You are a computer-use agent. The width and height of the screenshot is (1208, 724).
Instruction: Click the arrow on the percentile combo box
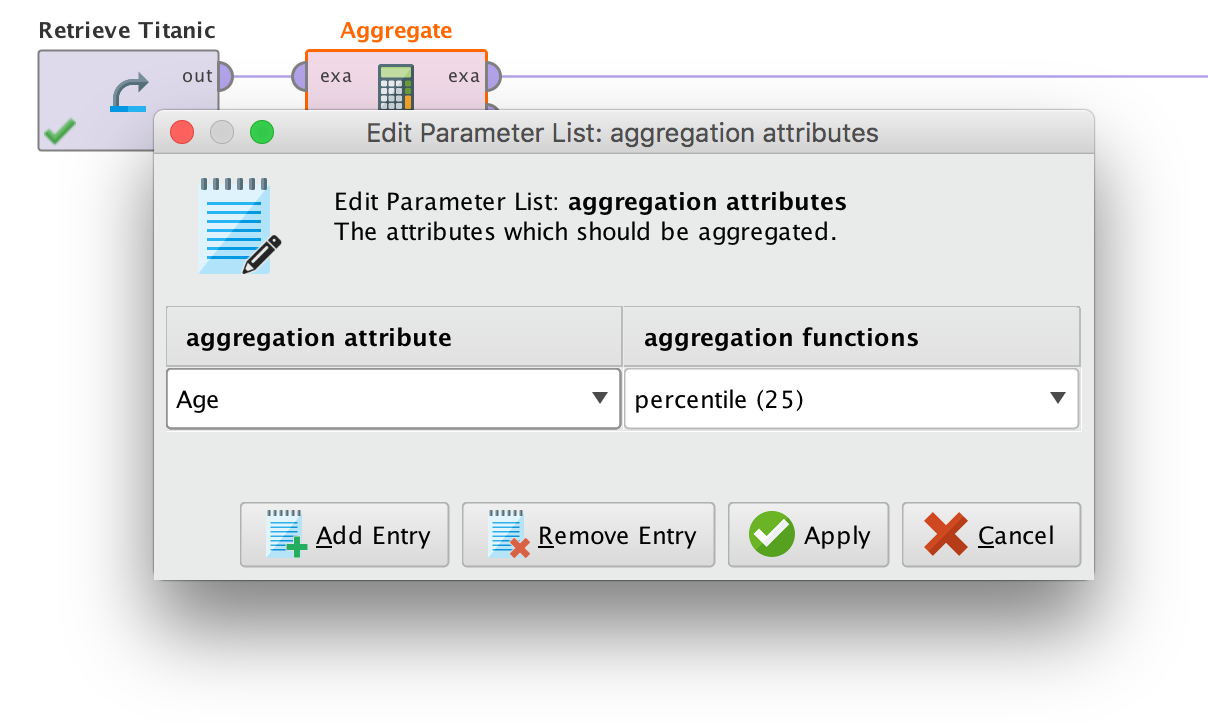click(1058, 398)
